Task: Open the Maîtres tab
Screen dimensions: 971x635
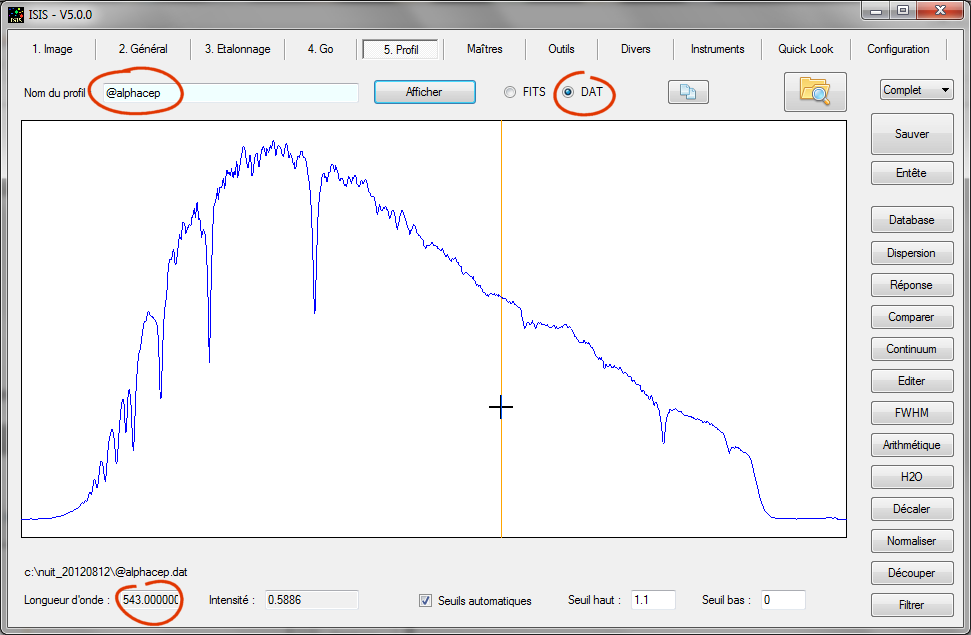Action: click(x=485, y=49)
